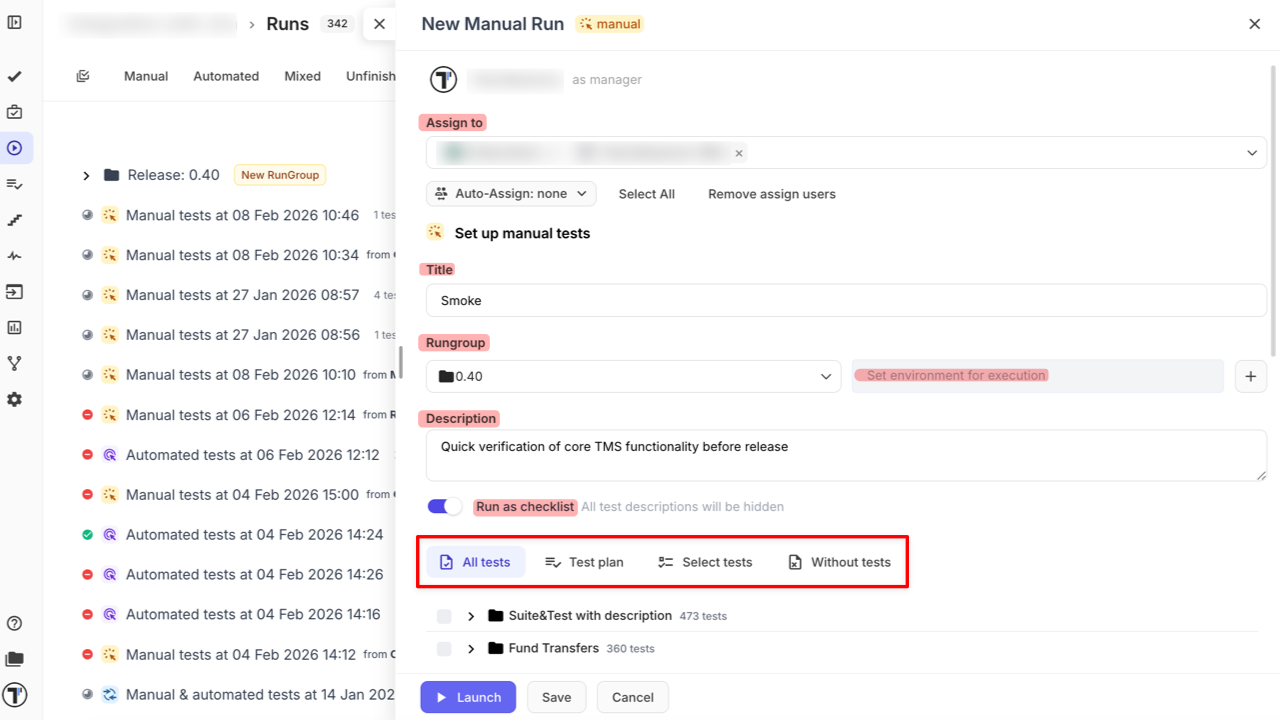The height and width of the screenshot is (720, 1280).
Task: Select the activity pulse icon in sidebar
Action: [15, 255]
